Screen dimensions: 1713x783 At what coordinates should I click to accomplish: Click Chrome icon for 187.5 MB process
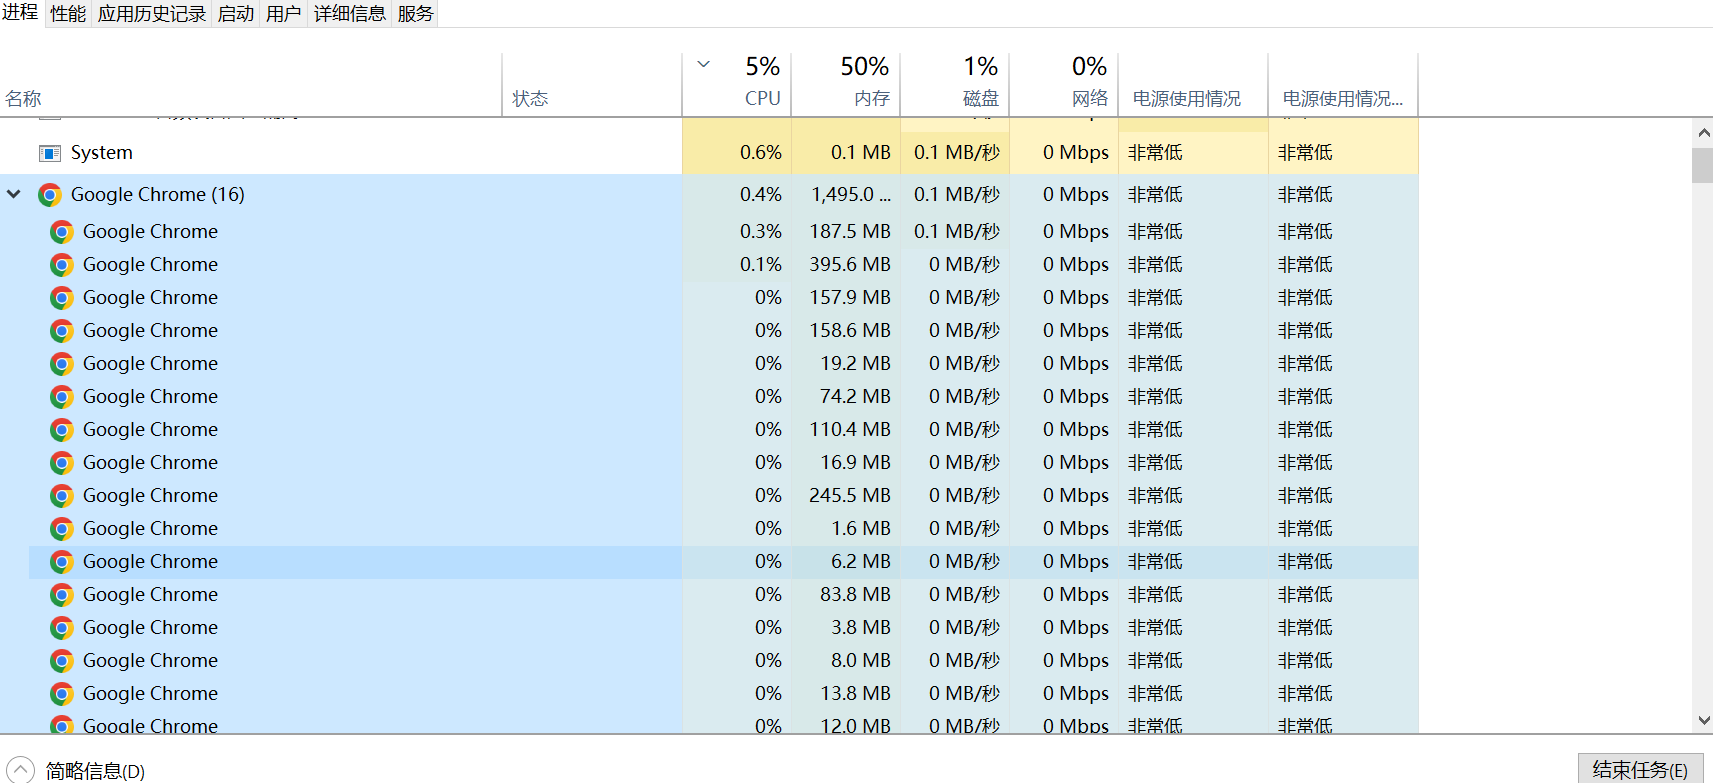pos(62,232)
